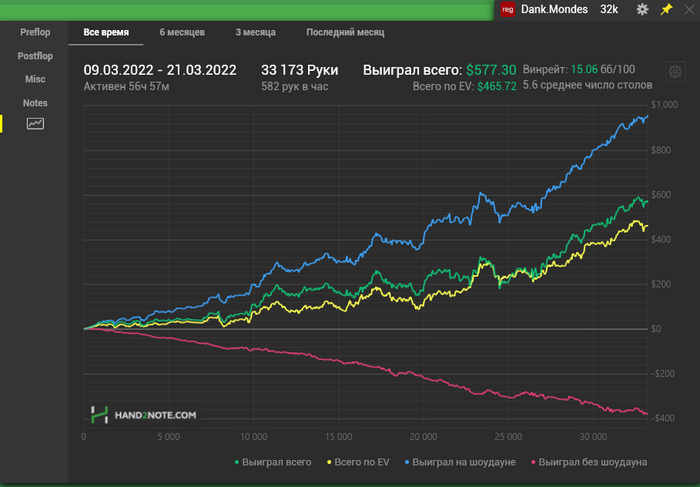Select the Последний месяц tab
Viewport: 700px width, 487px height.
coord(346,32)
